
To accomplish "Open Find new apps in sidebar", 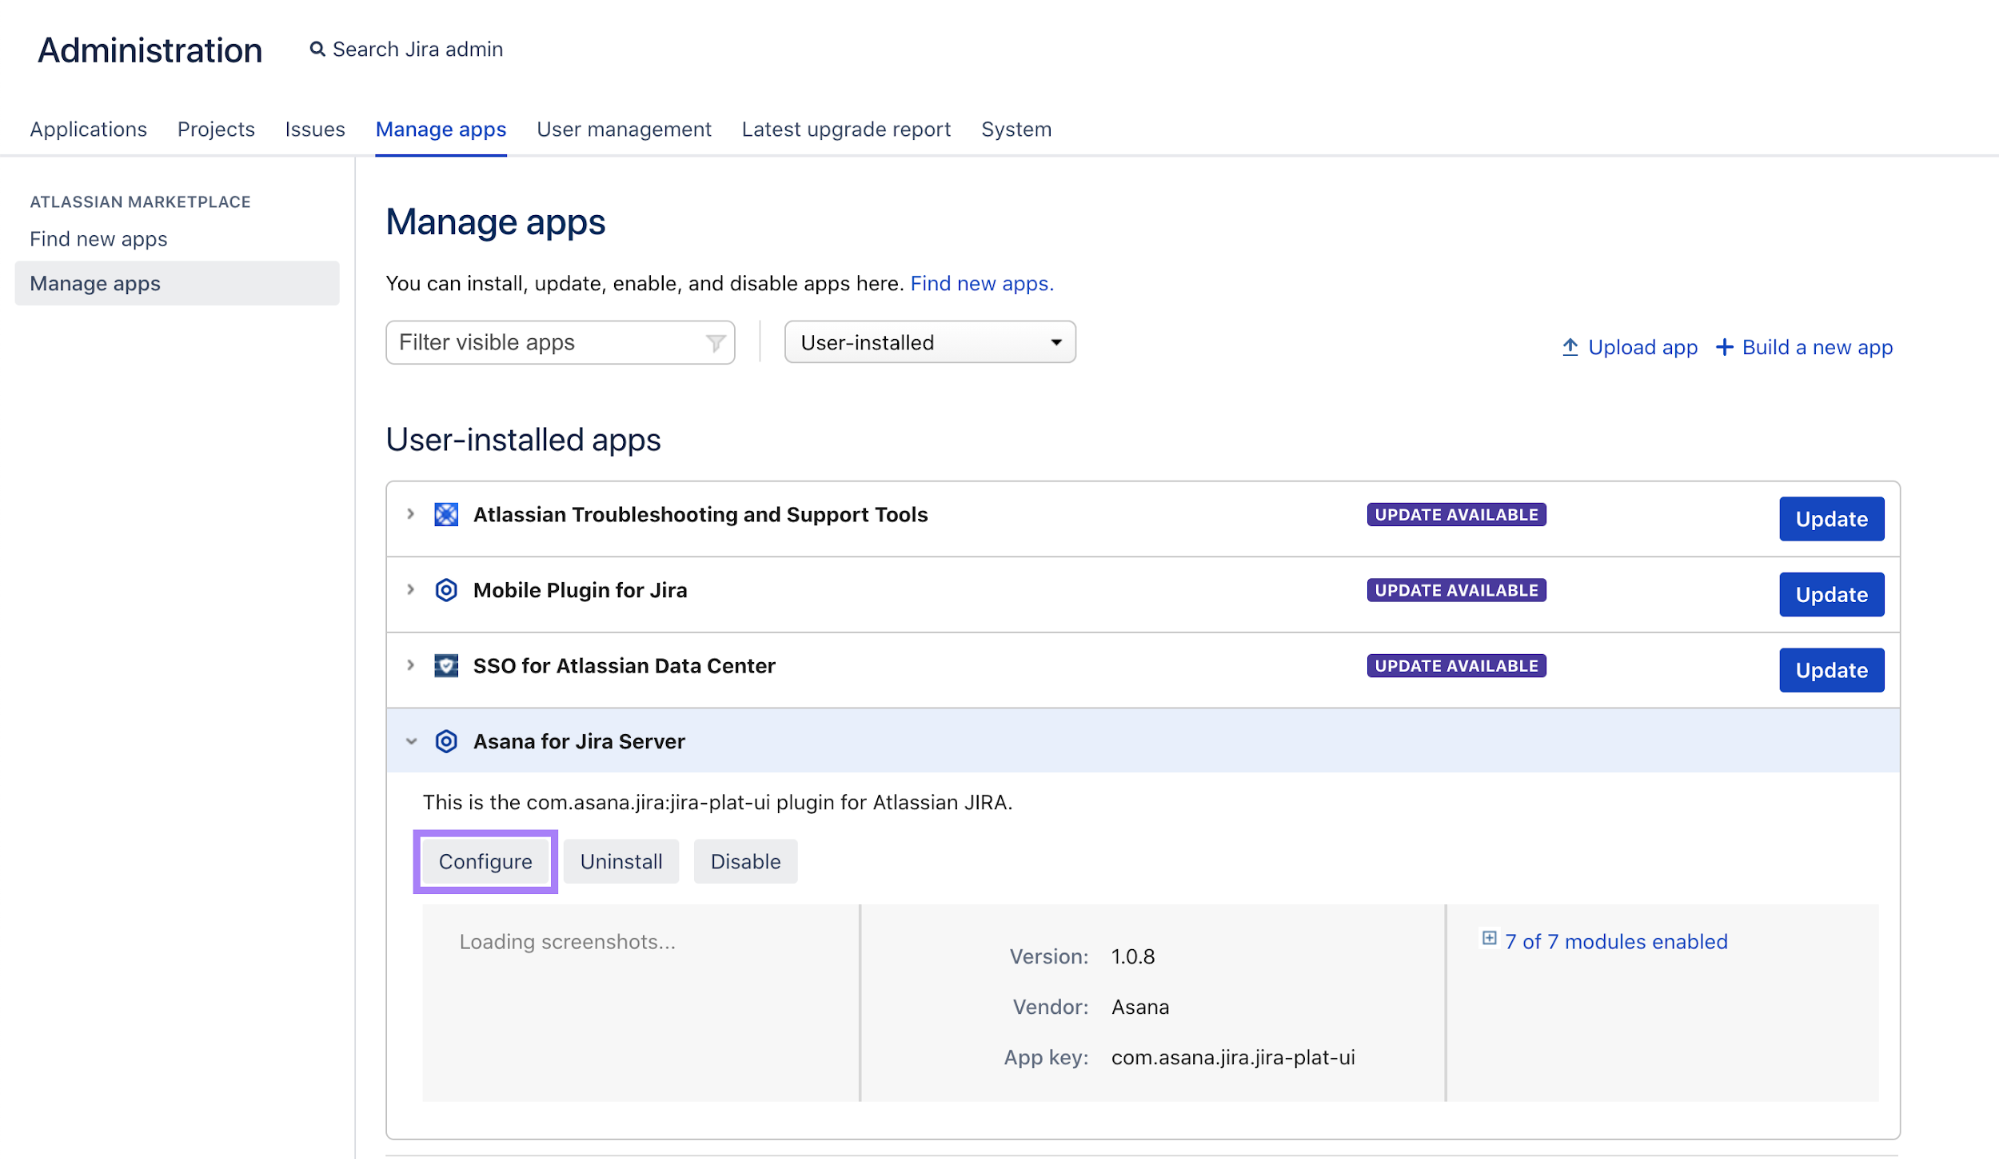I will pos(98,239).
